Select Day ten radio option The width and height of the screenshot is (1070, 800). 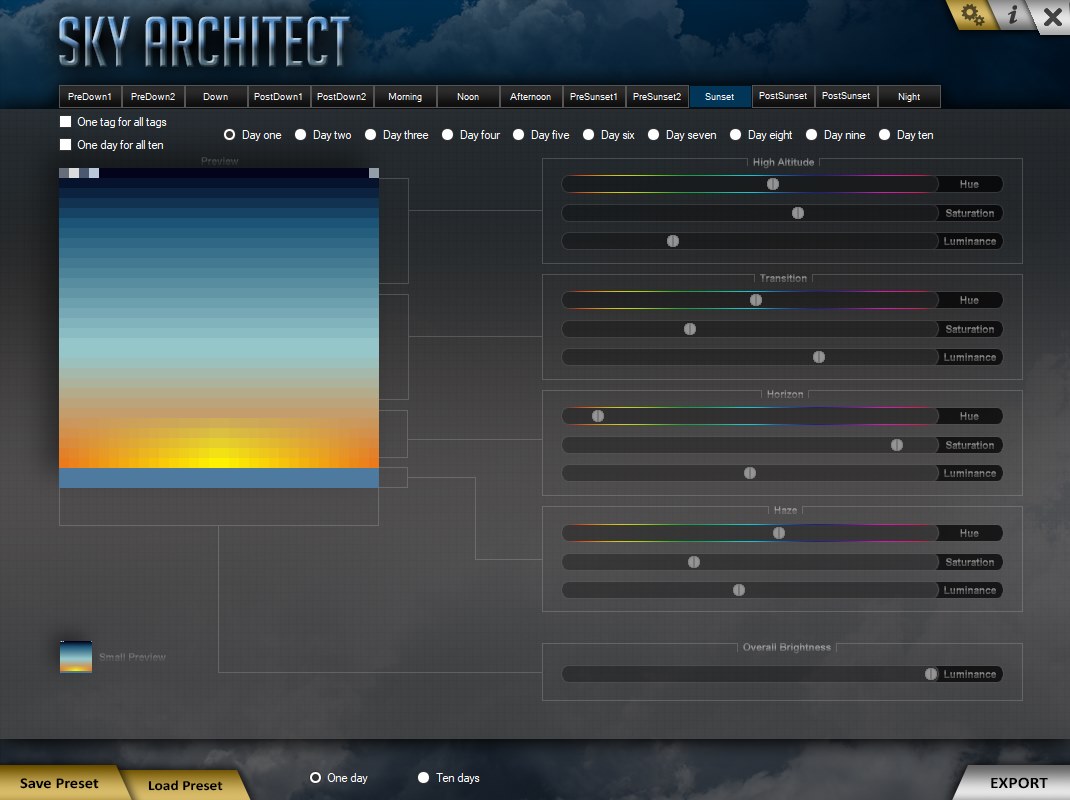886,135
